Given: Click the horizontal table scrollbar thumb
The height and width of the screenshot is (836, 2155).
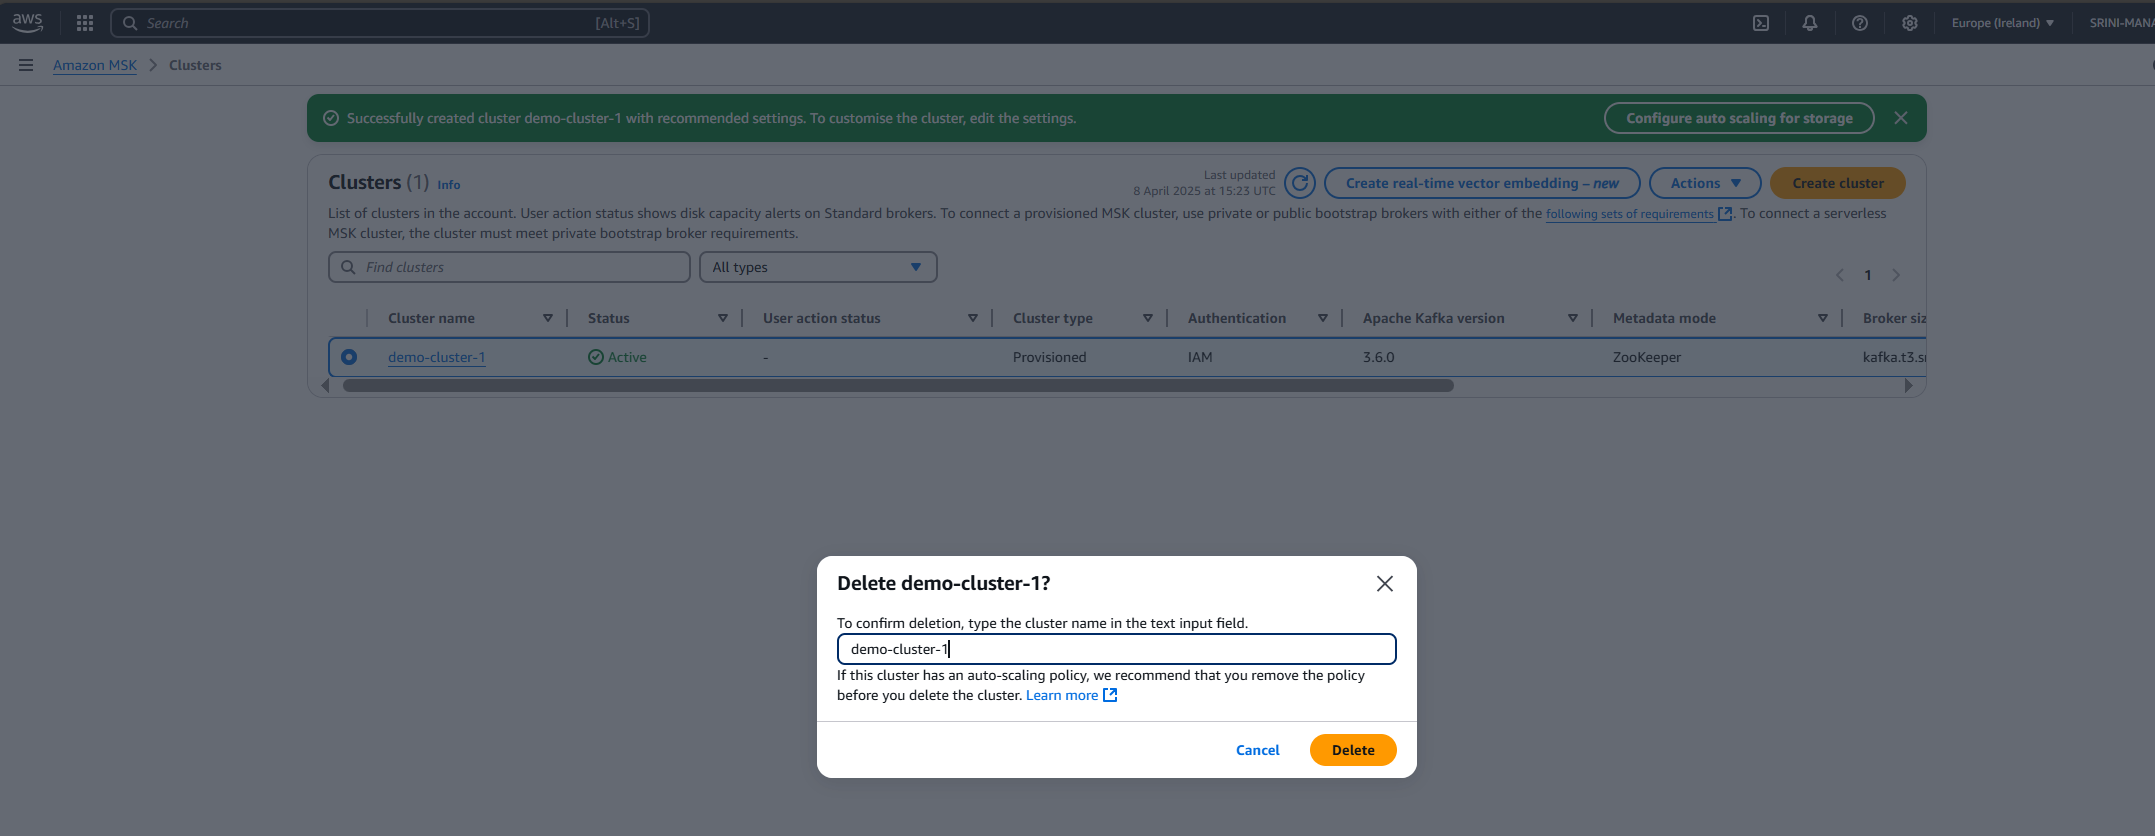Looking at the screenshot, I should coord(898,386).
